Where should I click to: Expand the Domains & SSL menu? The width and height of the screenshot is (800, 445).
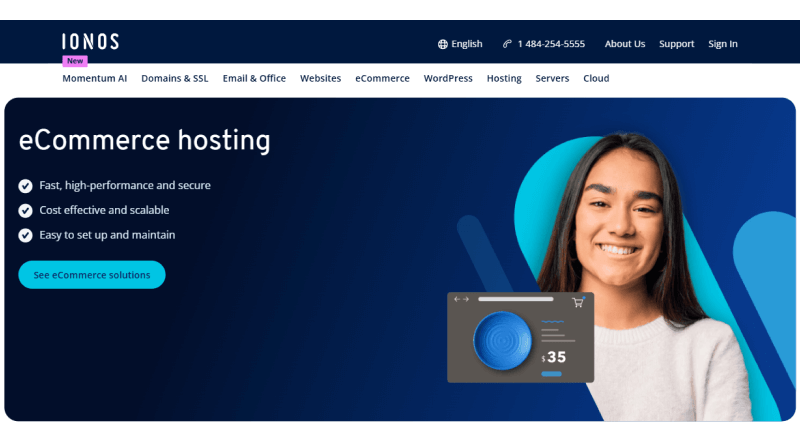(x=175, y=79)
